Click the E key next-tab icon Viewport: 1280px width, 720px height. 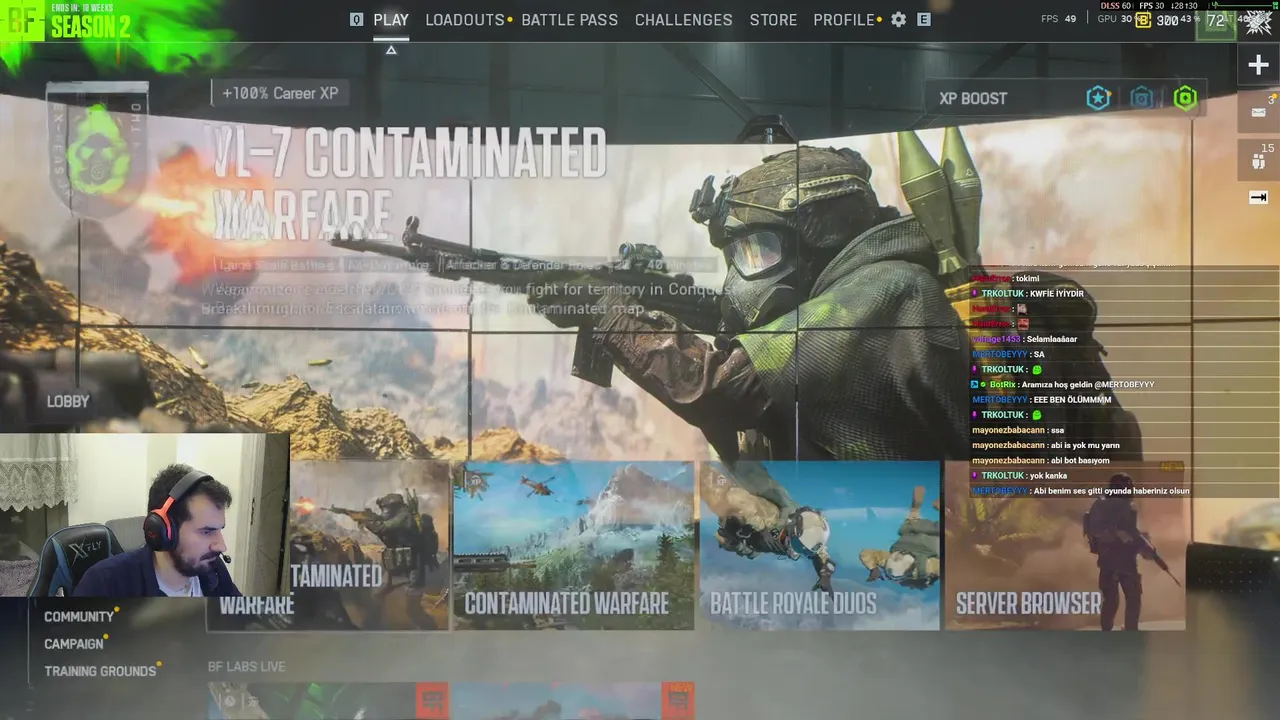click(x=924, y=19)
